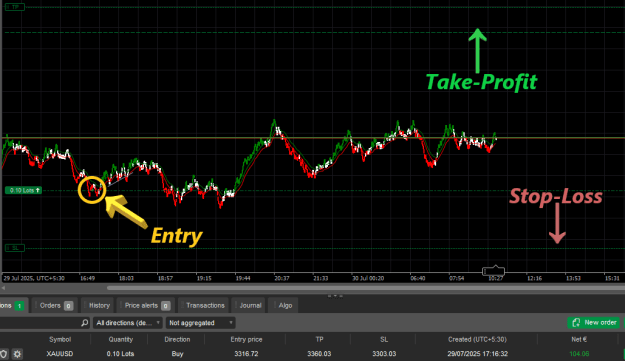This screenshot has width=625, height=361.
Task: Sort by the SL column header
Action: tap(384, 339)
